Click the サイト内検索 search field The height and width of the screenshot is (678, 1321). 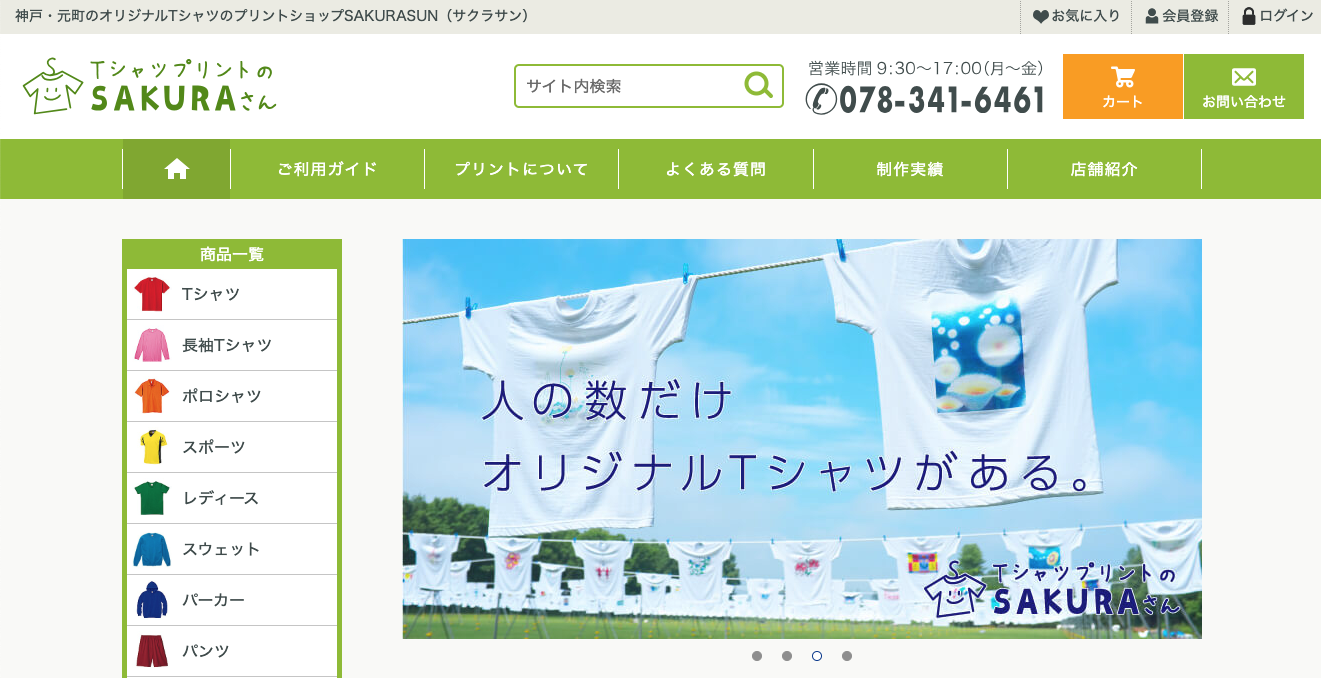tap(630, 86)
